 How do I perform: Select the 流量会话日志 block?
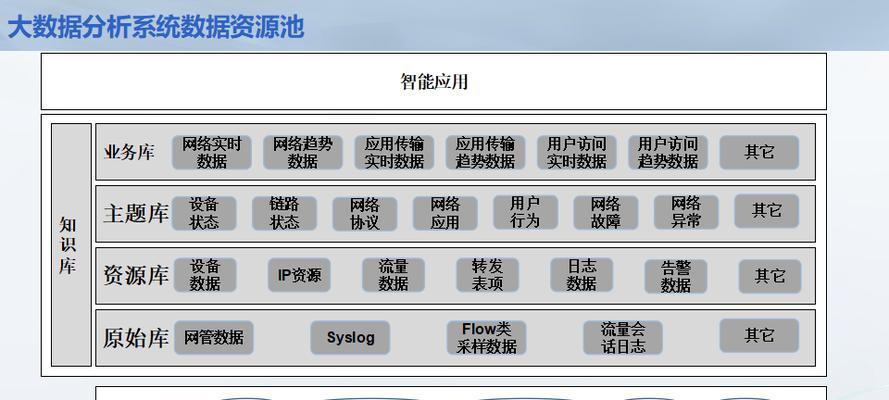(x=623, y=338)
